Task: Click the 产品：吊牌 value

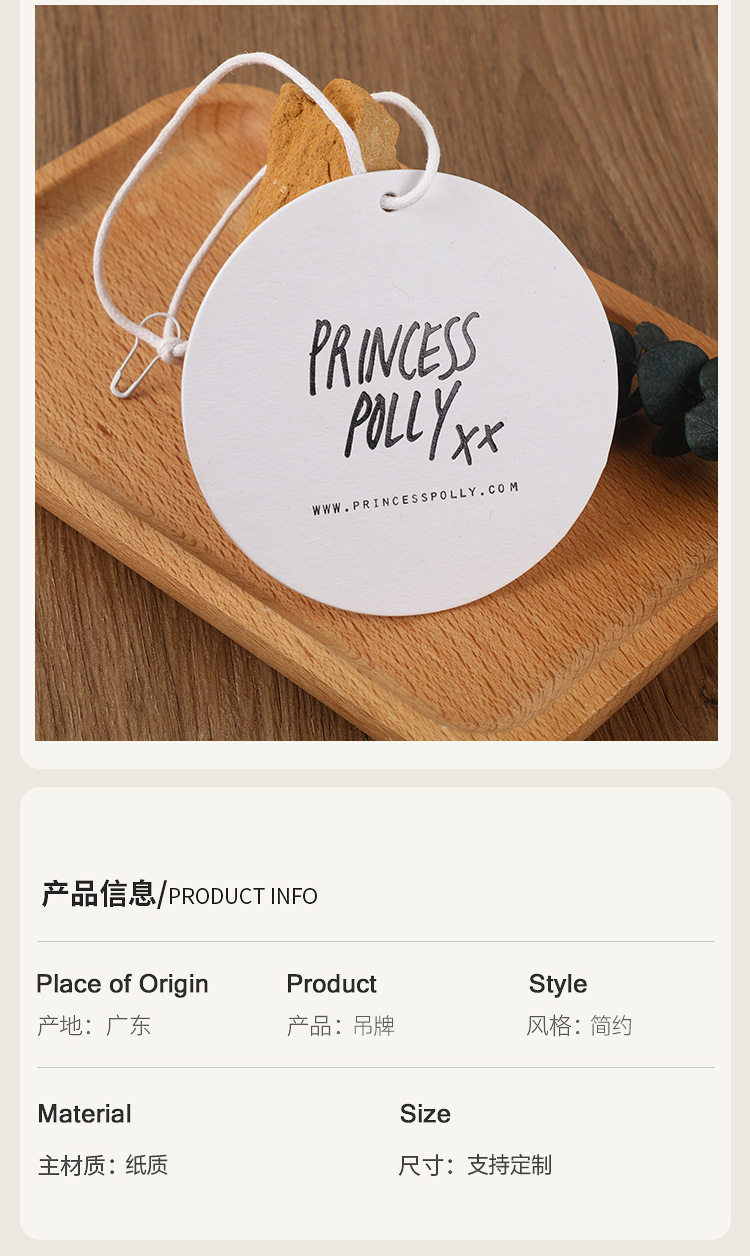Action: 341,1026
